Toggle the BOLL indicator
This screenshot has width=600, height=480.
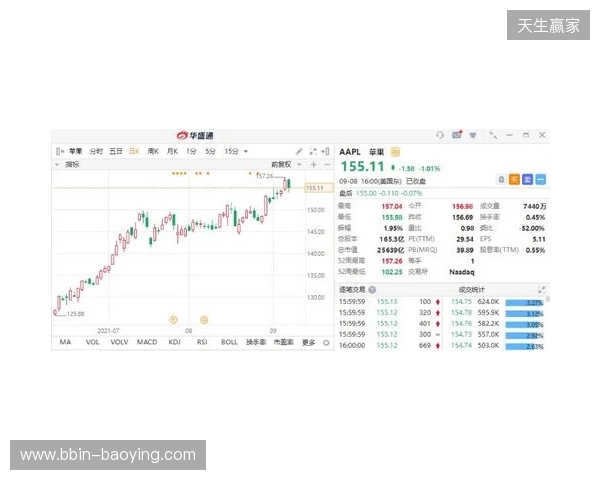pos(229,342)
